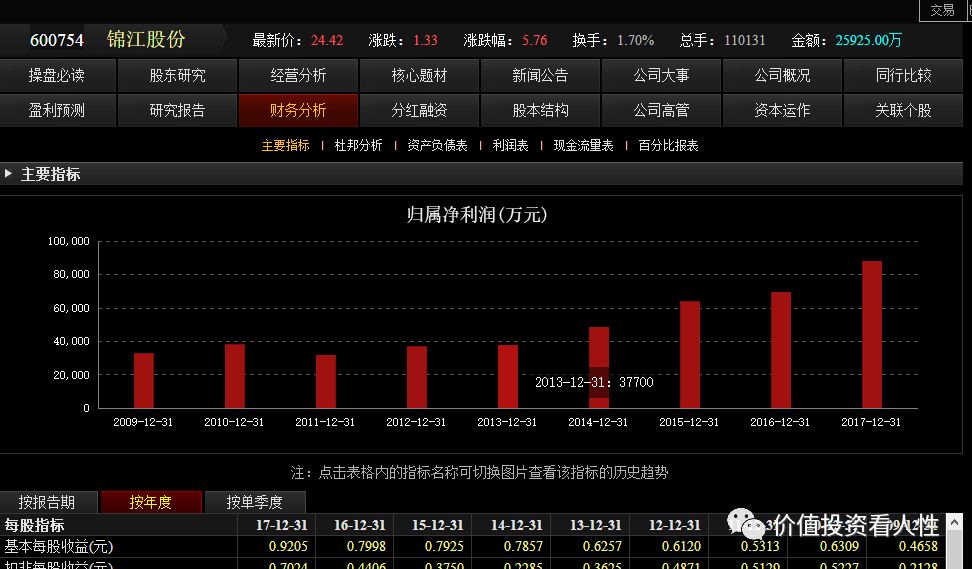Screen dimensions: 972x569
Task: Select the highlighted 财务分析 tab
Action: click(298, 110)
